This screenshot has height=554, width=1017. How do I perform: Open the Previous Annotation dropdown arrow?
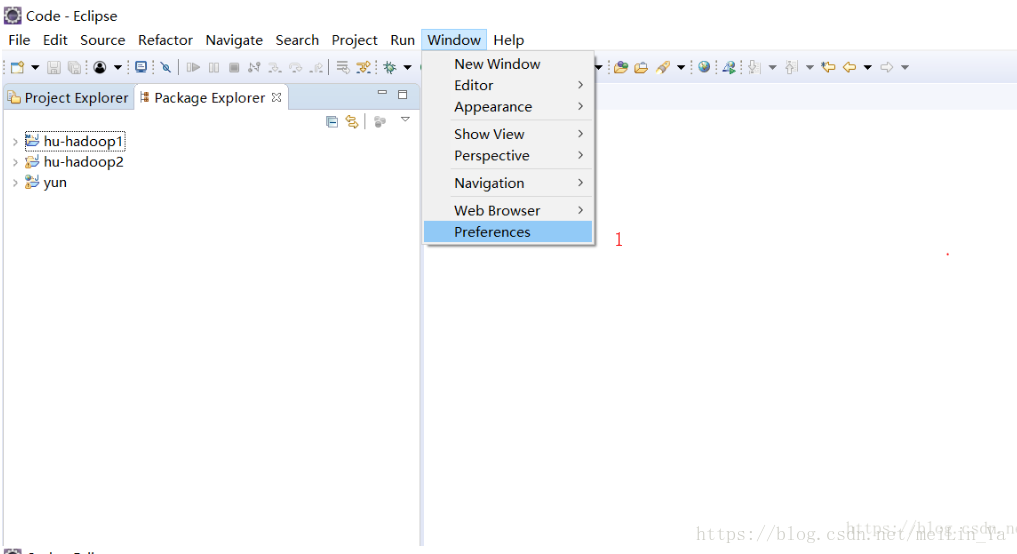coord(809,67)
